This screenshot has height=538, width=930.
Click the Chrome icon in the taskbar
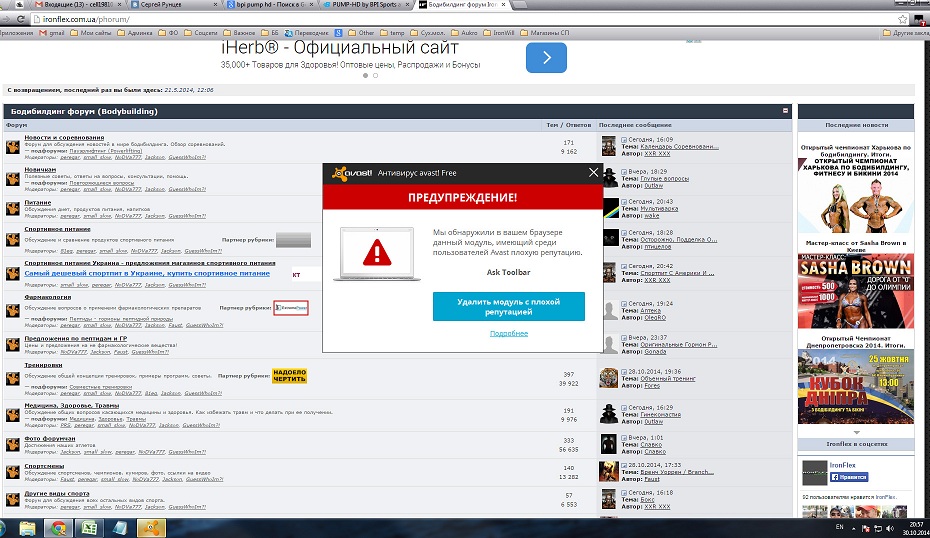click(x=59, y=527)
